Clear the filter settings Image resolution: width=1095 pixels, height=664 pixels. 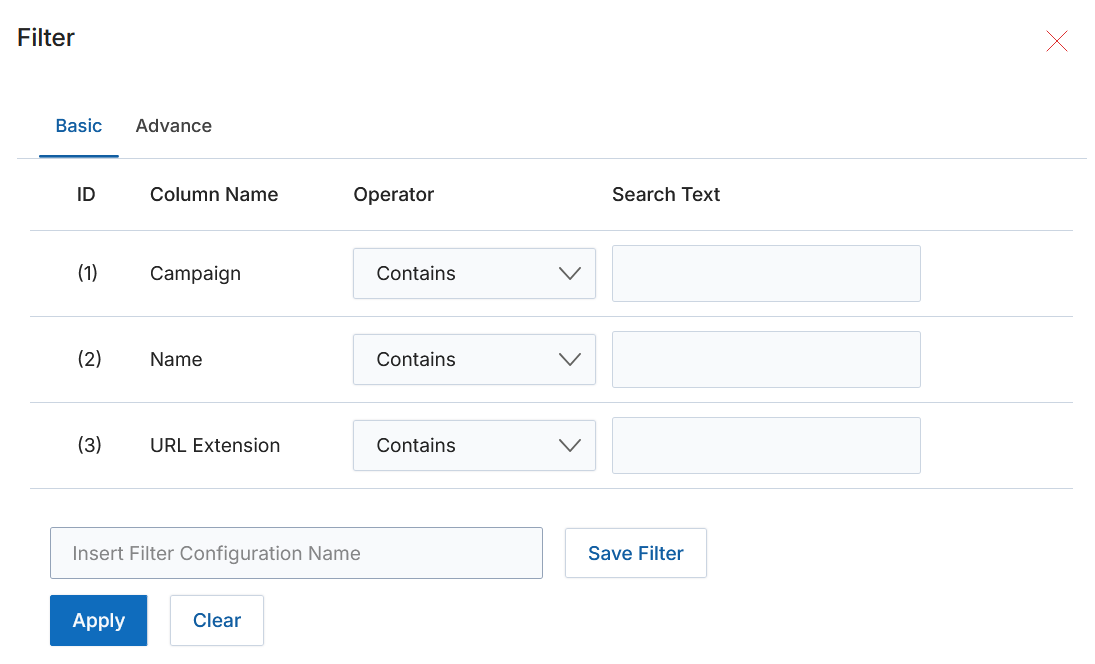coord(216,620)
